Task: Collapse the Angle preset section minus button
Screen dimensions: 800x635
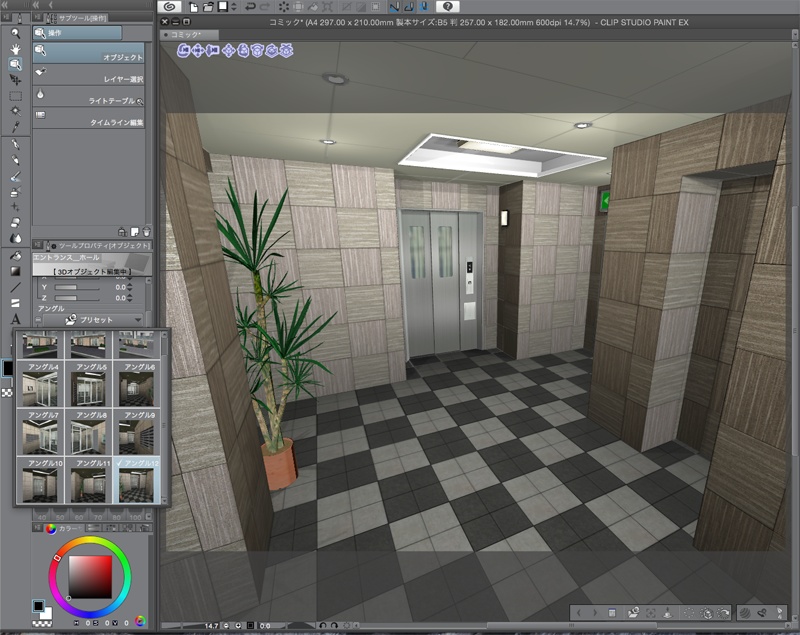Action: point(38,319)
